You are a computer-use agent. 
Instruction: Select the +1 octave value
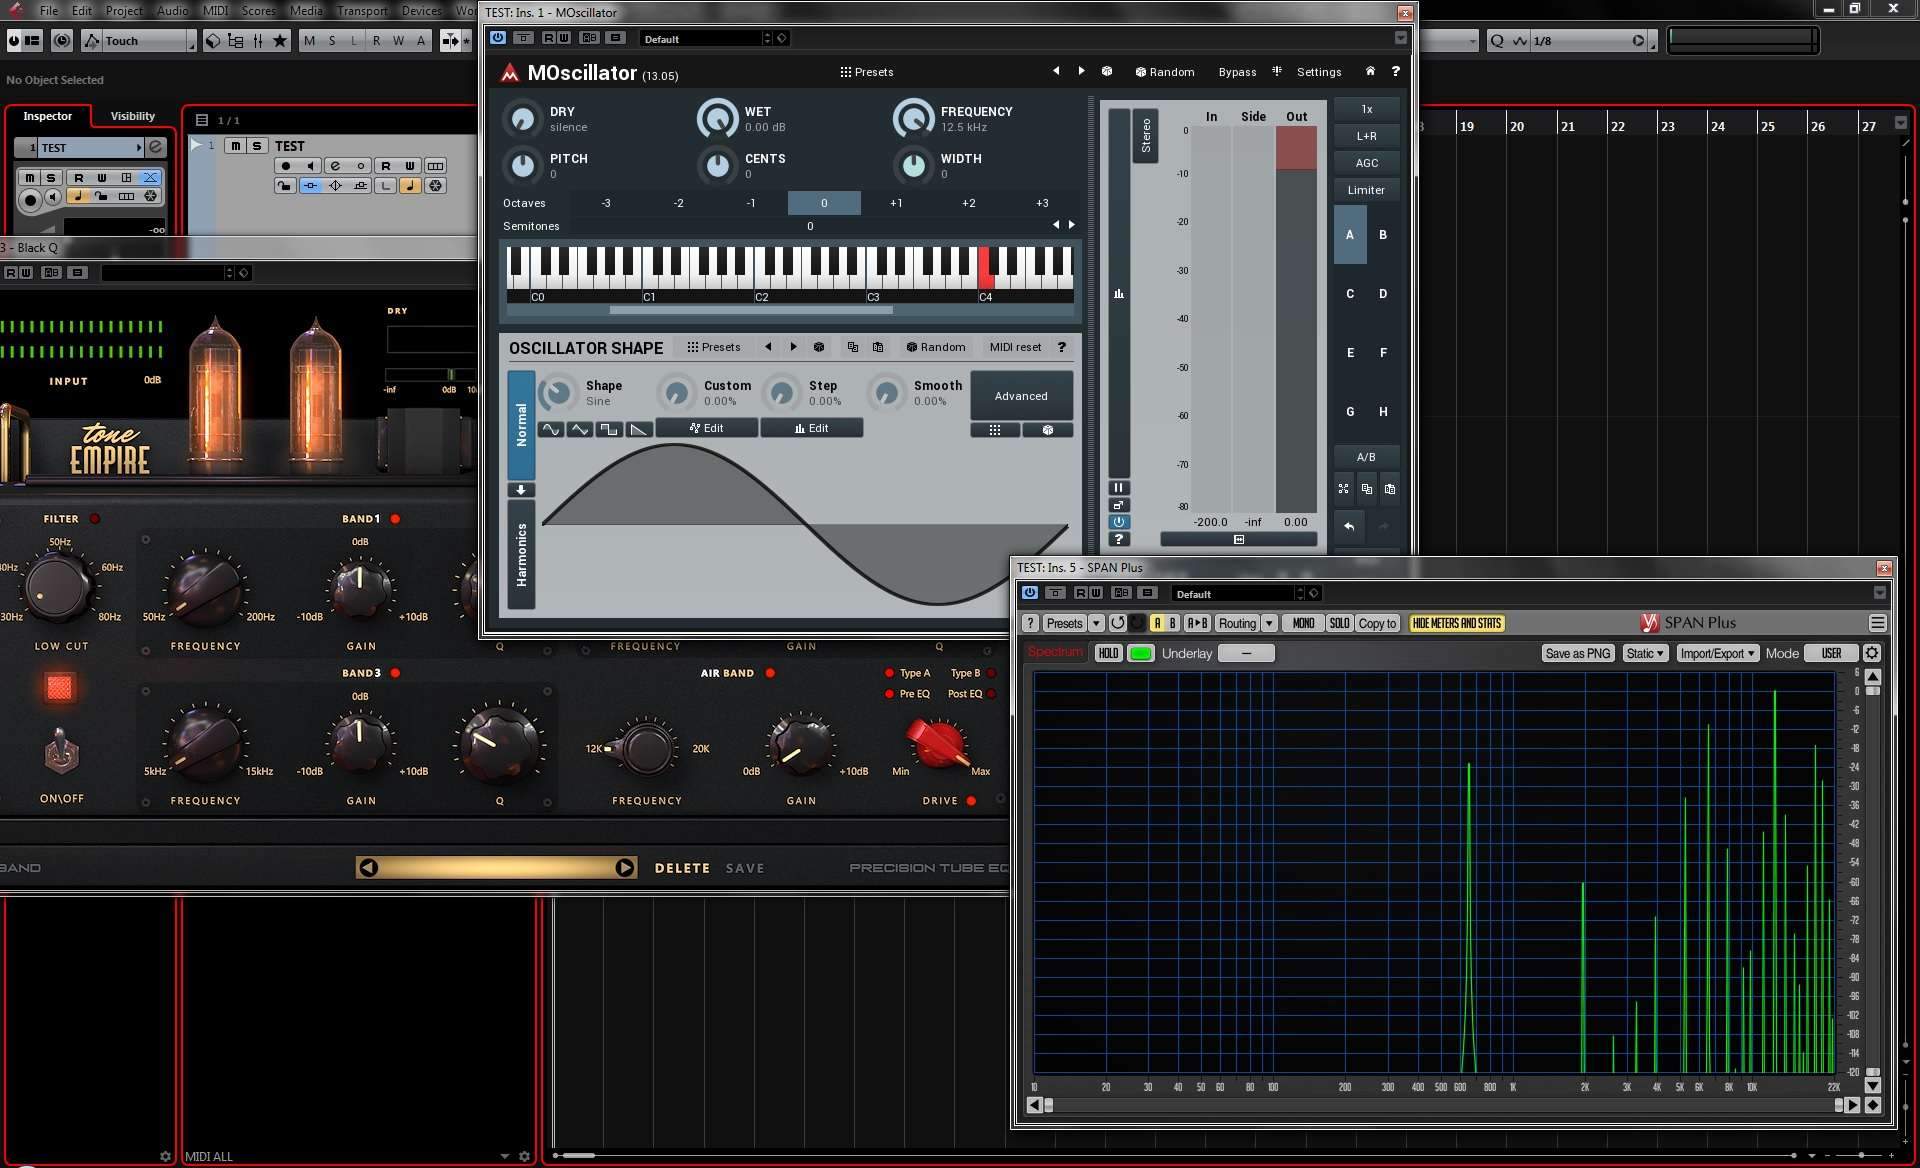click(x=896, y=203)
